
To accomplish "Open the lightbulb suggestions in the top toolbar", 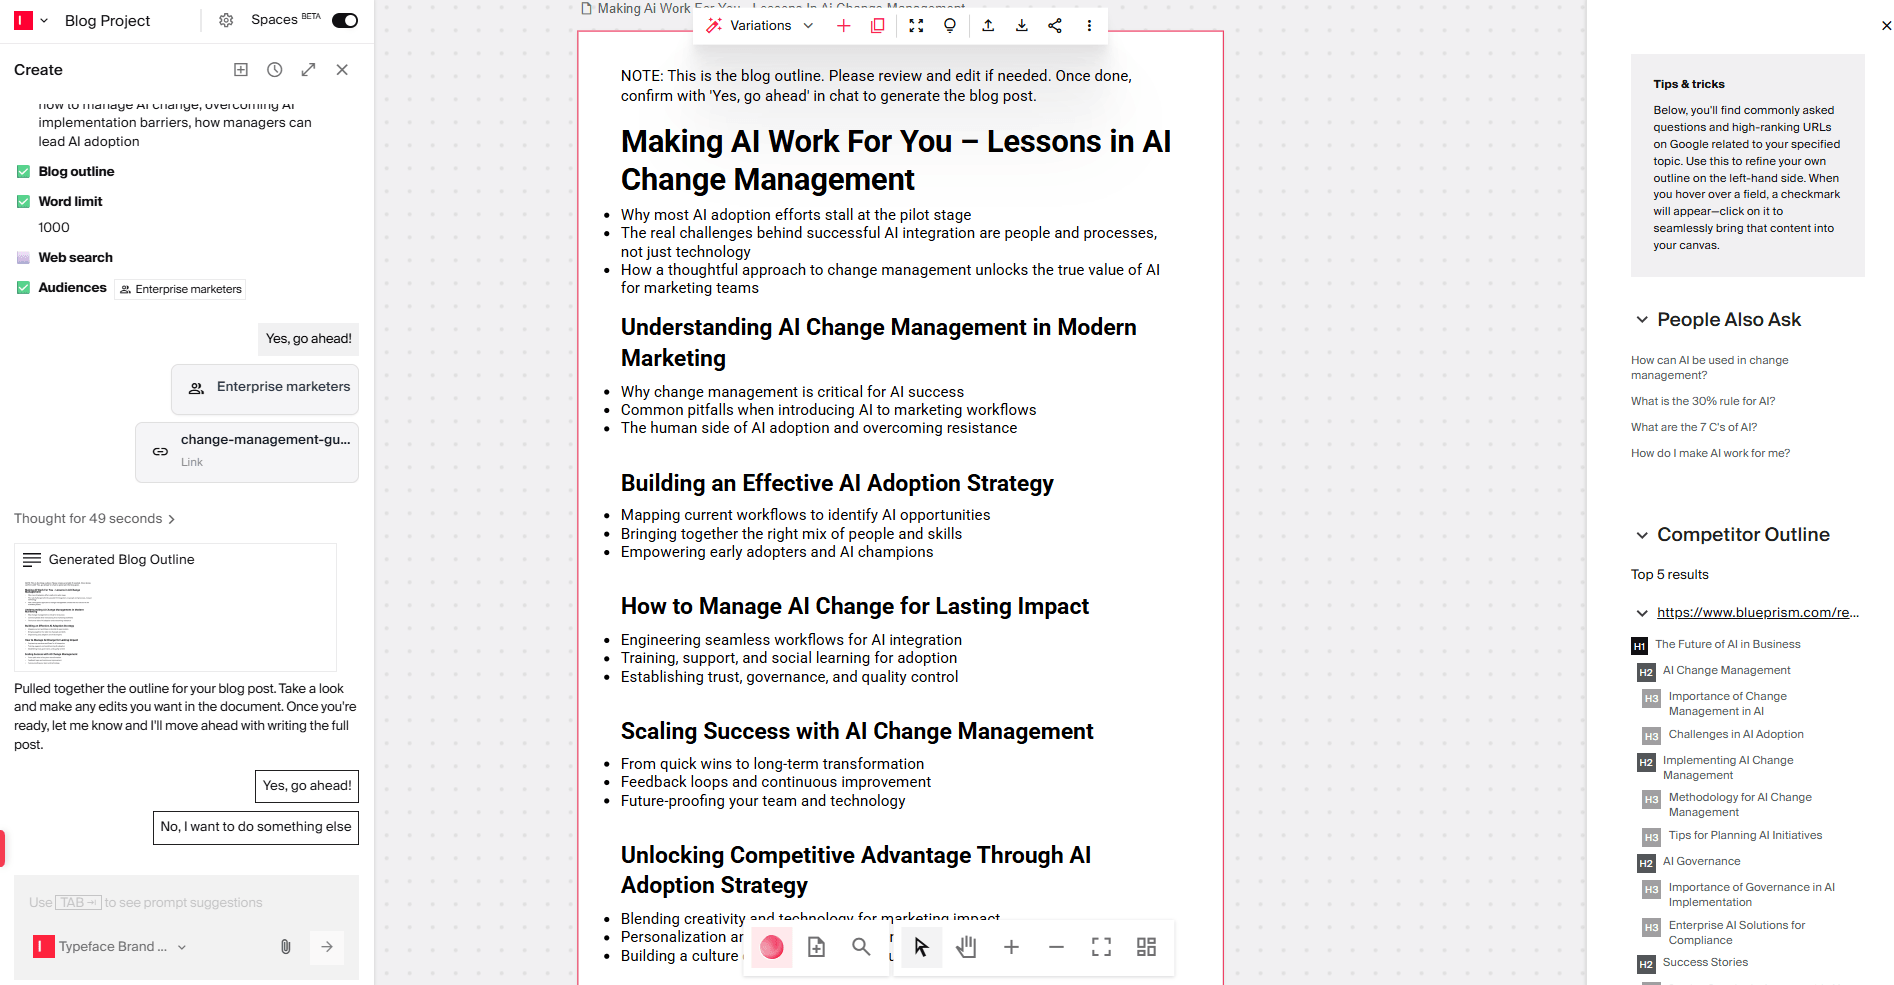I will [949, 25].
